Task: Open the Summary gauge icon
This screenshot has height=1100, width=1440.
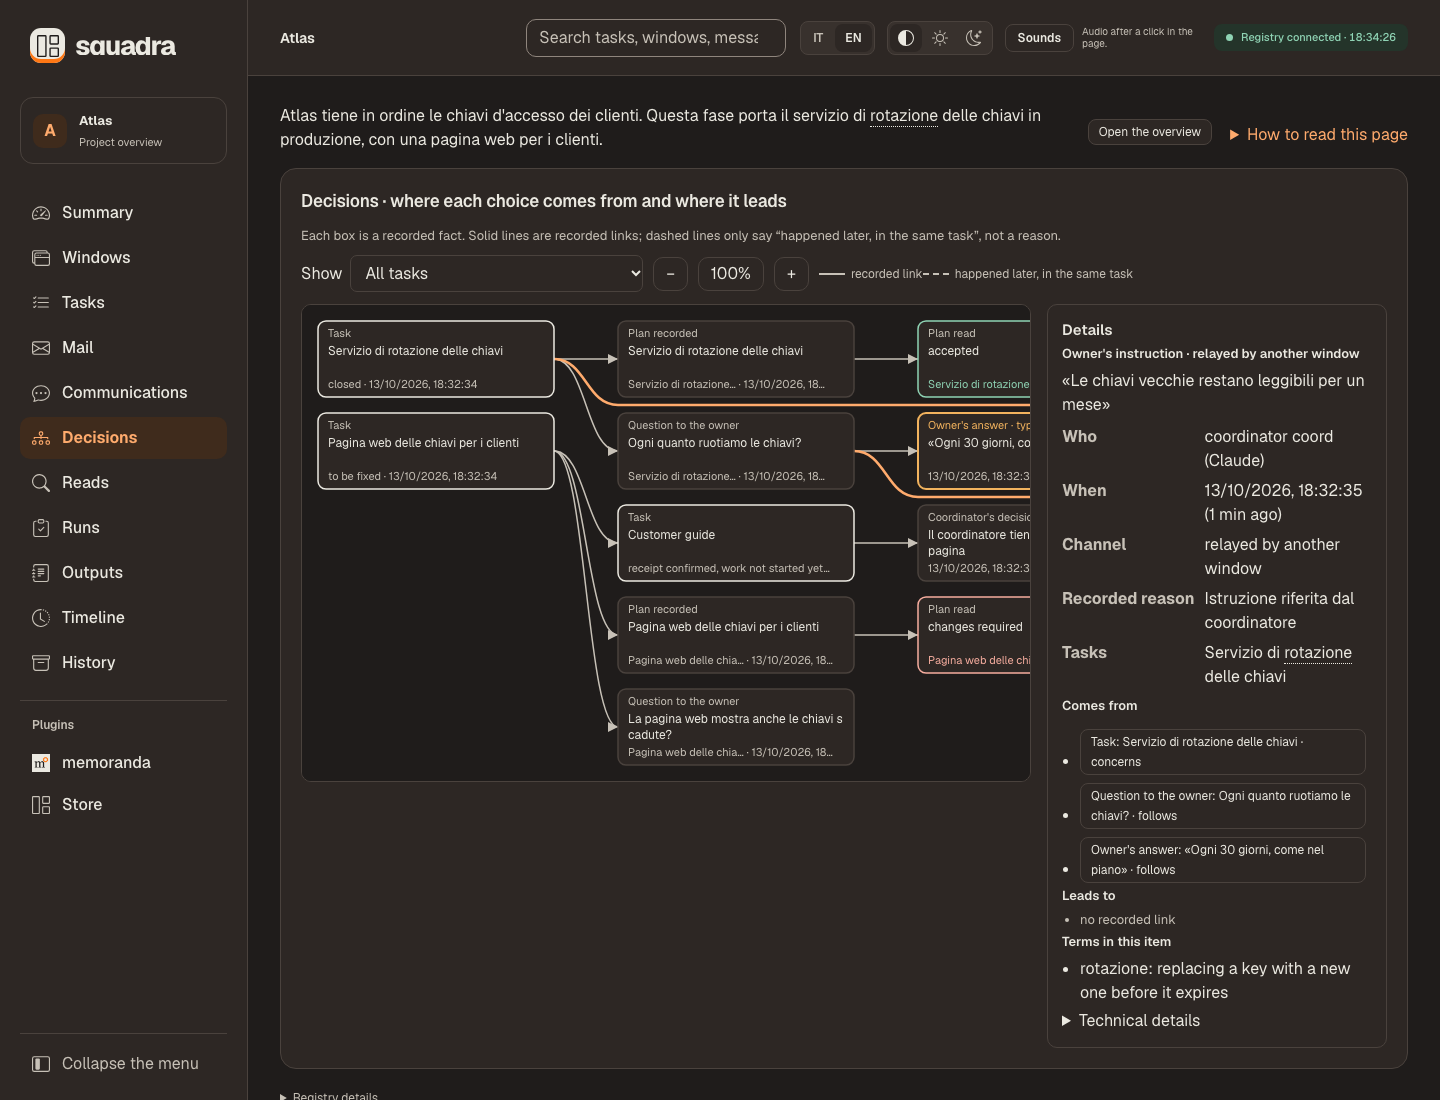Action: [41, 213]
